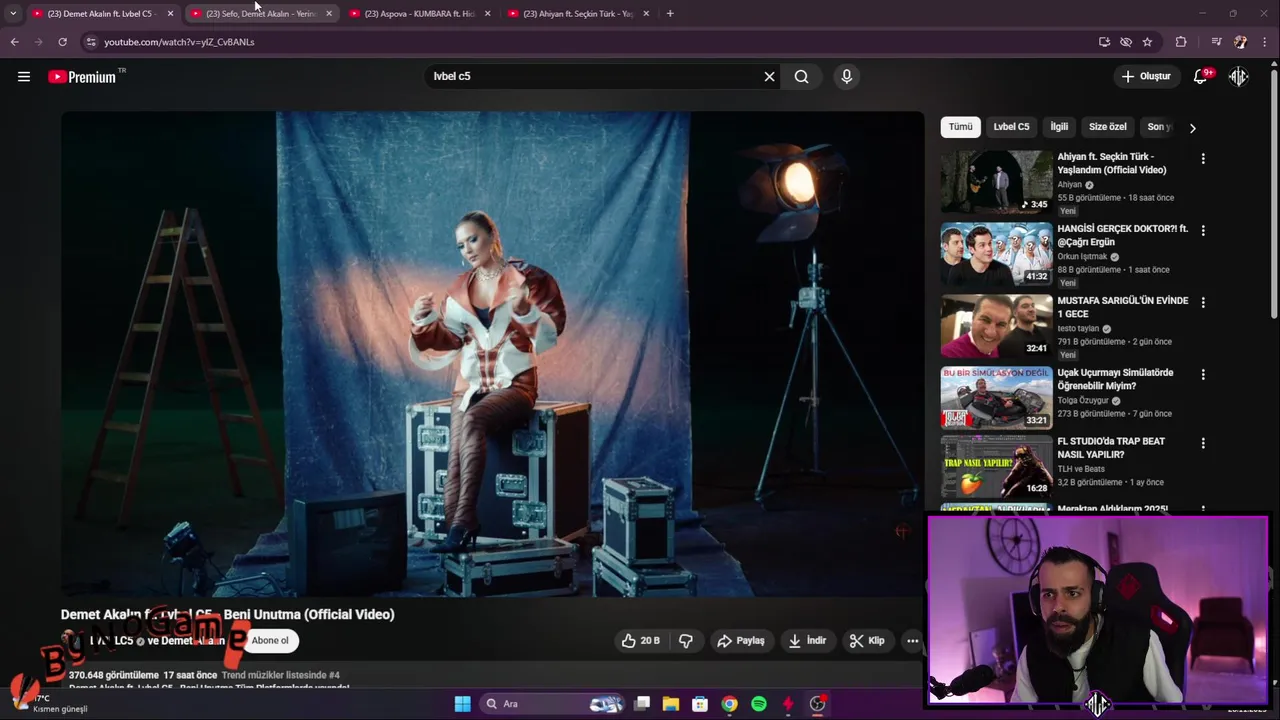This screenshot has height=720, width=1280.
Task: Click the Demet Akalın video player
Action: coord(492,354)
